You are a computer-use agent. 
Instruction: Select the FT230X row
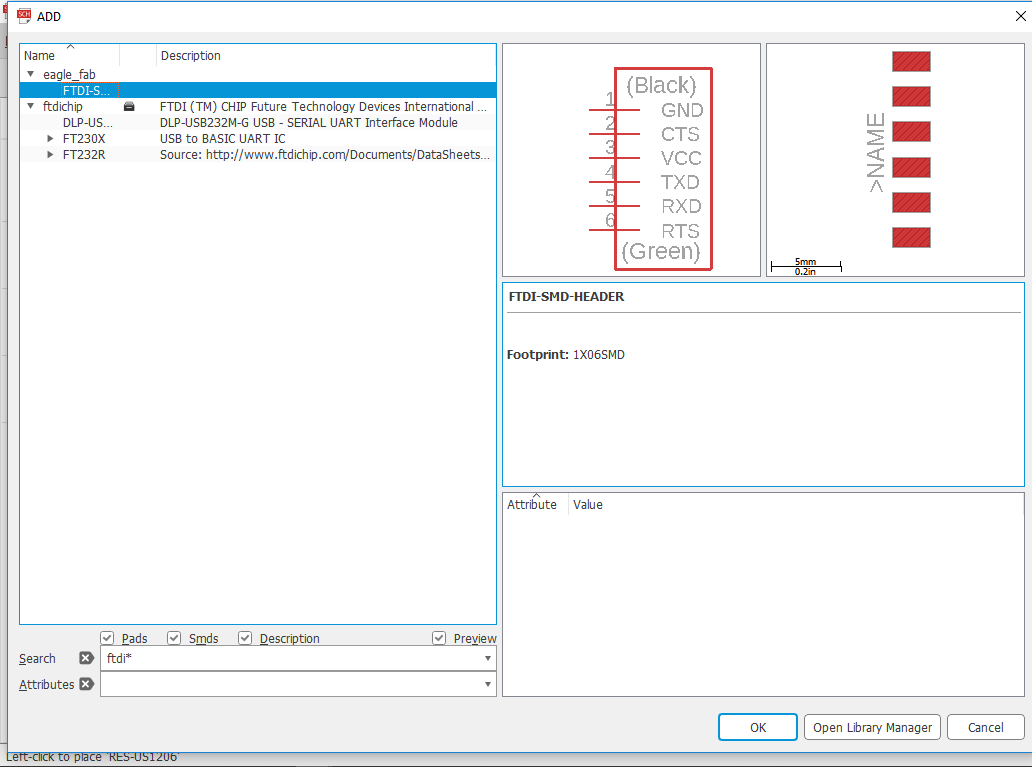click(258, 138)
